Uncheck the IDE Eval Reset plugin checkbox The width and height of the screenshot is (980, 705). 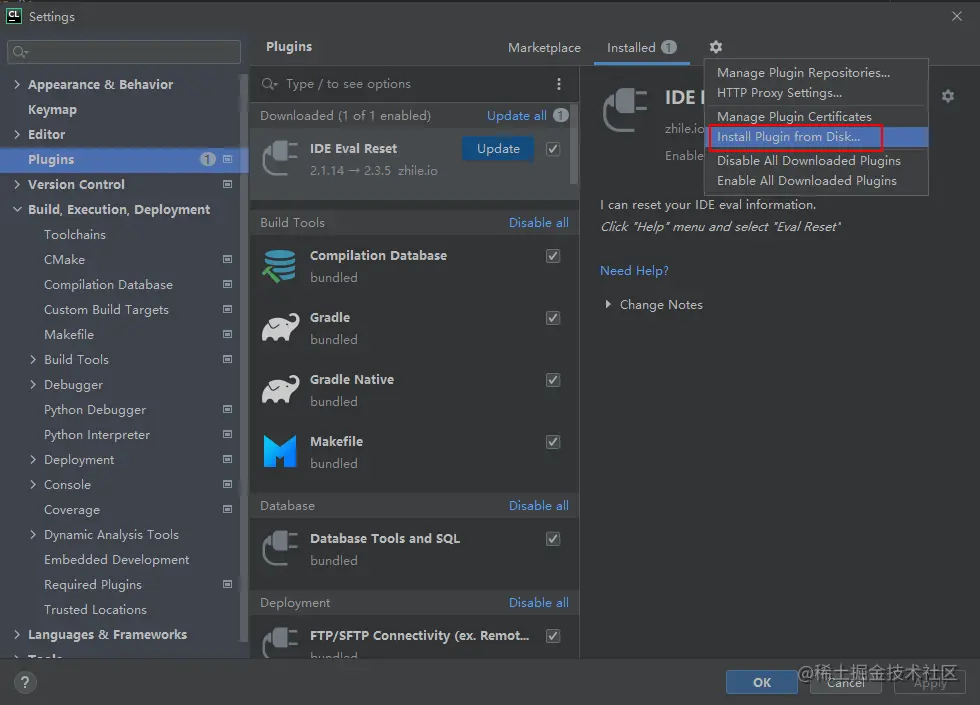pos(553,149)
